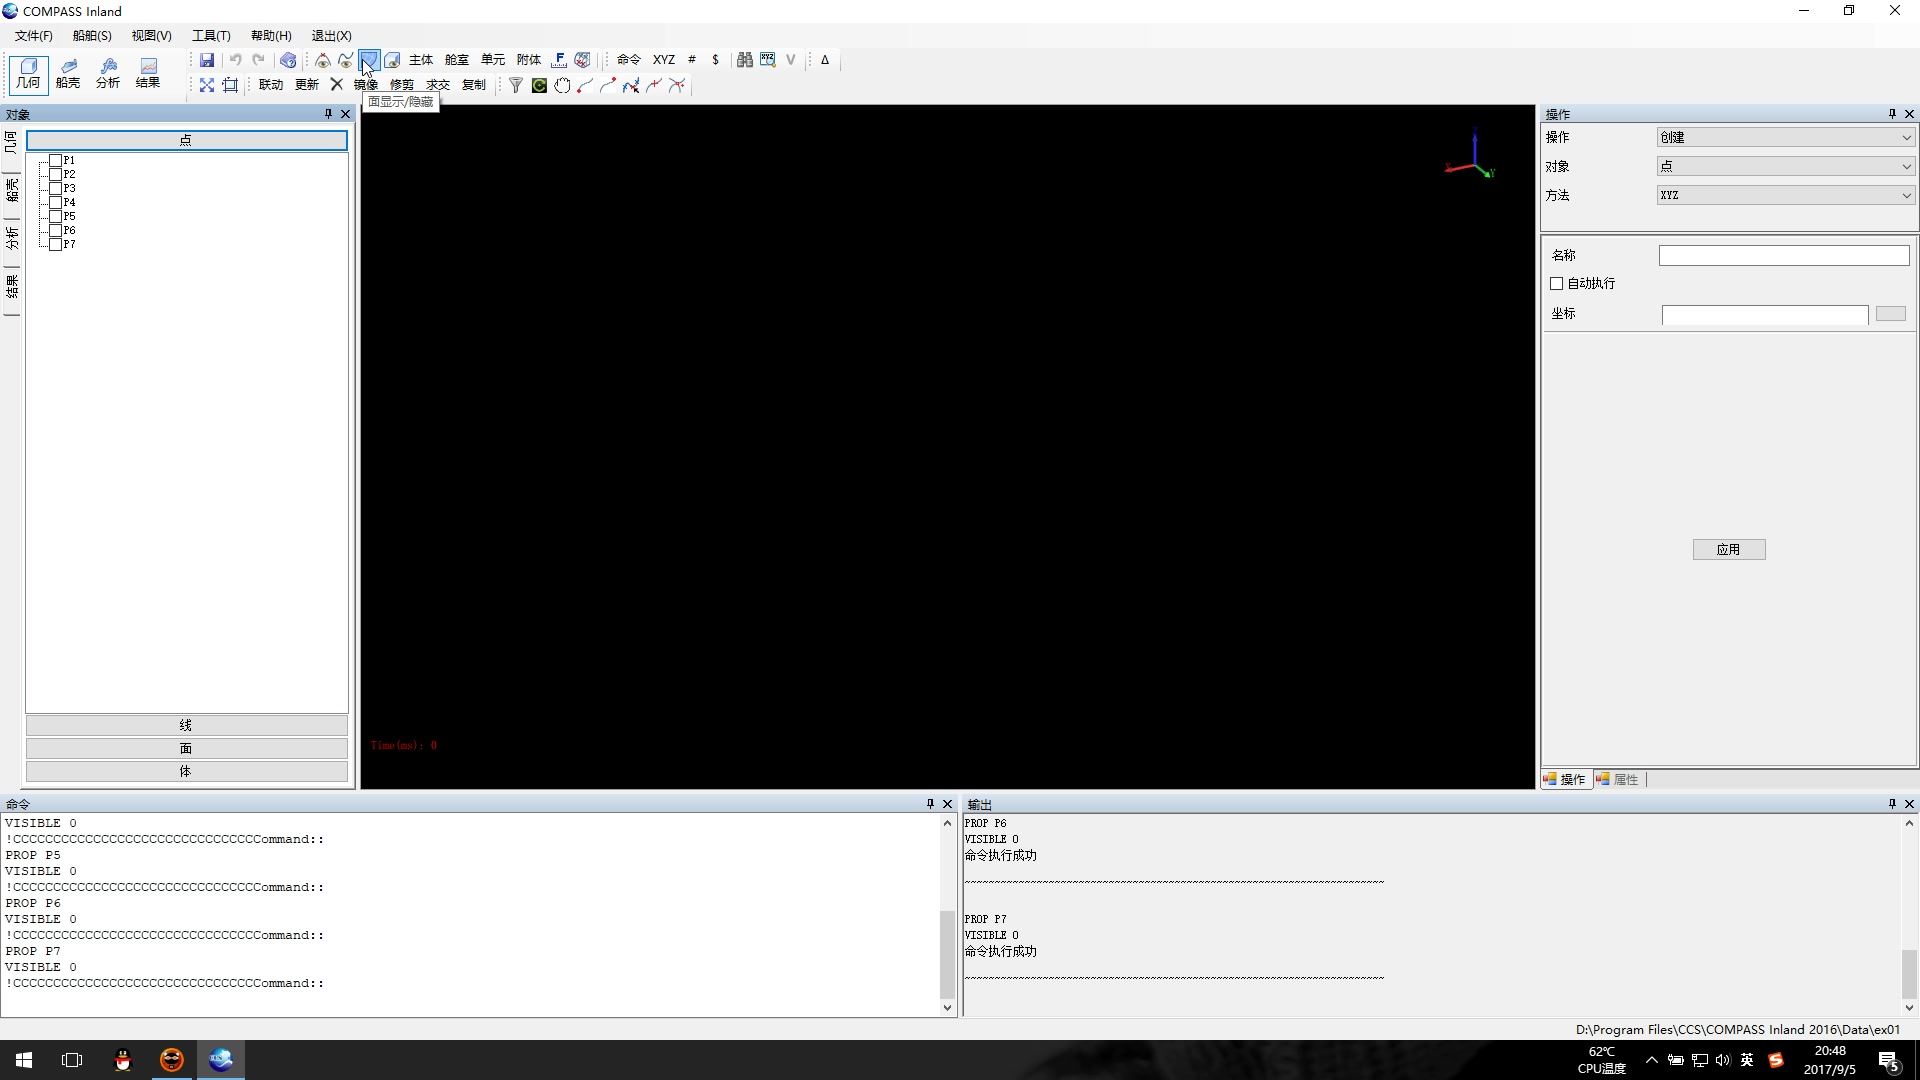Click the fit-all zoom extents icon
Image resolution: width=1920 pixels, height=1080 pixels.
click(207, 85)
